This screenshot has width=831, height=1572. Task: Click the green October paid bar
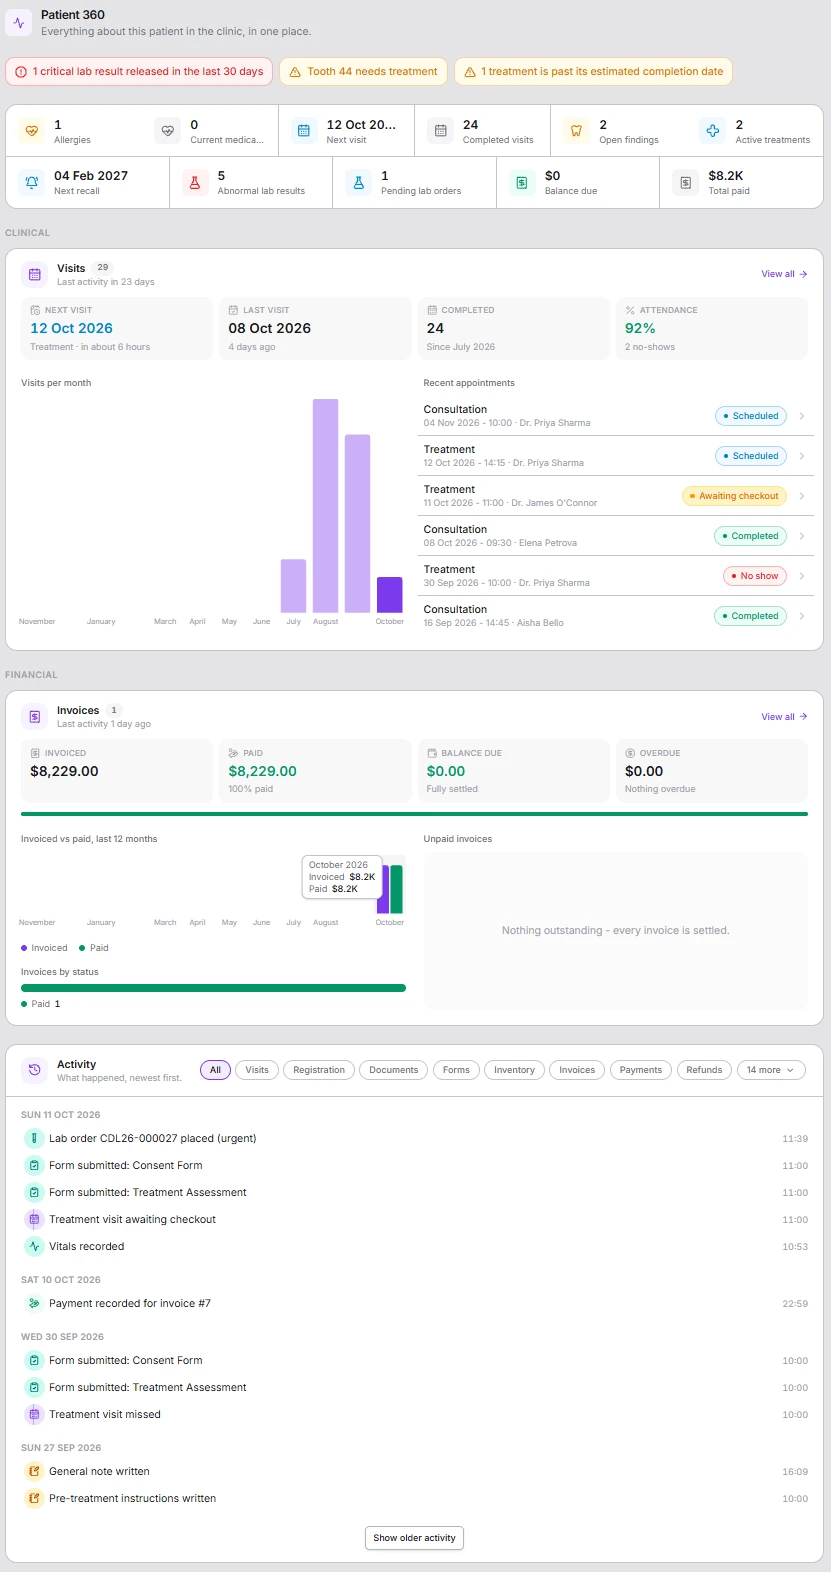[x=396, y=889]
